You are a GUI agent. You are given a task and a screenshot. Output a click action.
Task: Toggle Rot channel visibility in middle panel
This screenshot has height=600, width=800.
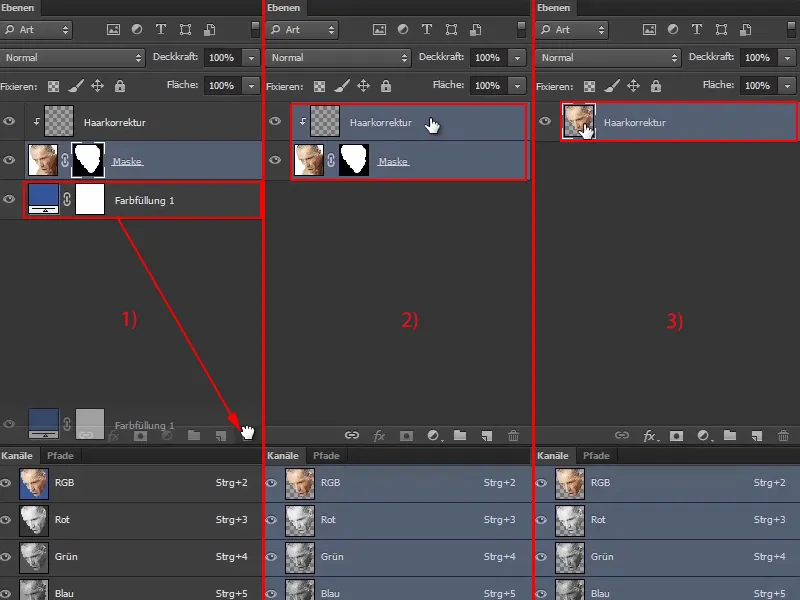[271, 520]
